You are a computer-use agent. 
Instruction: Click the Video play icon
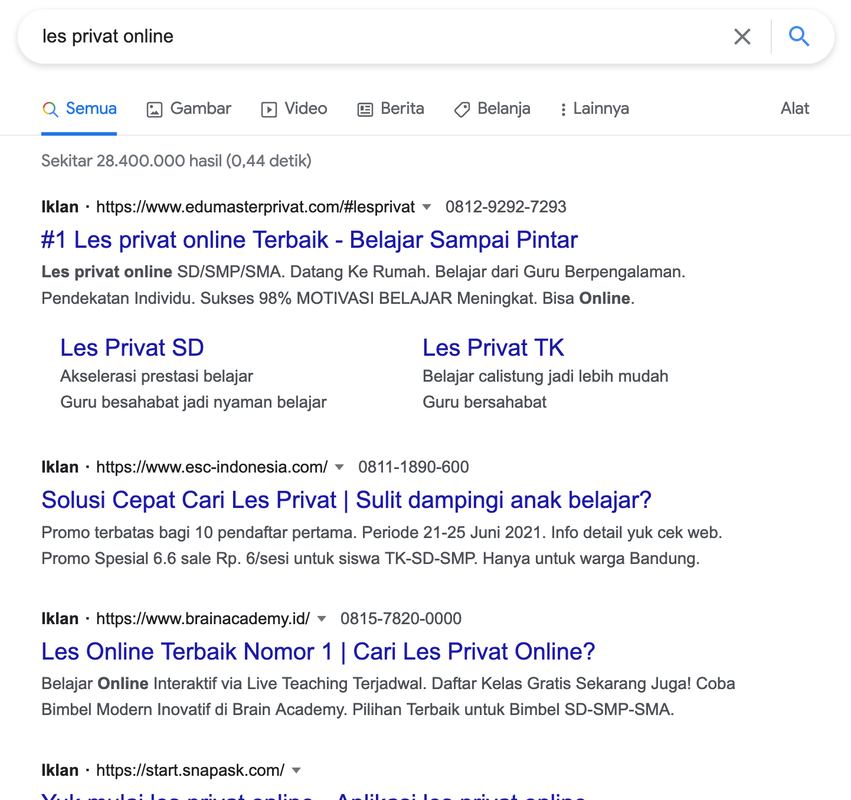pyautogui.click(x=269, y=110)
